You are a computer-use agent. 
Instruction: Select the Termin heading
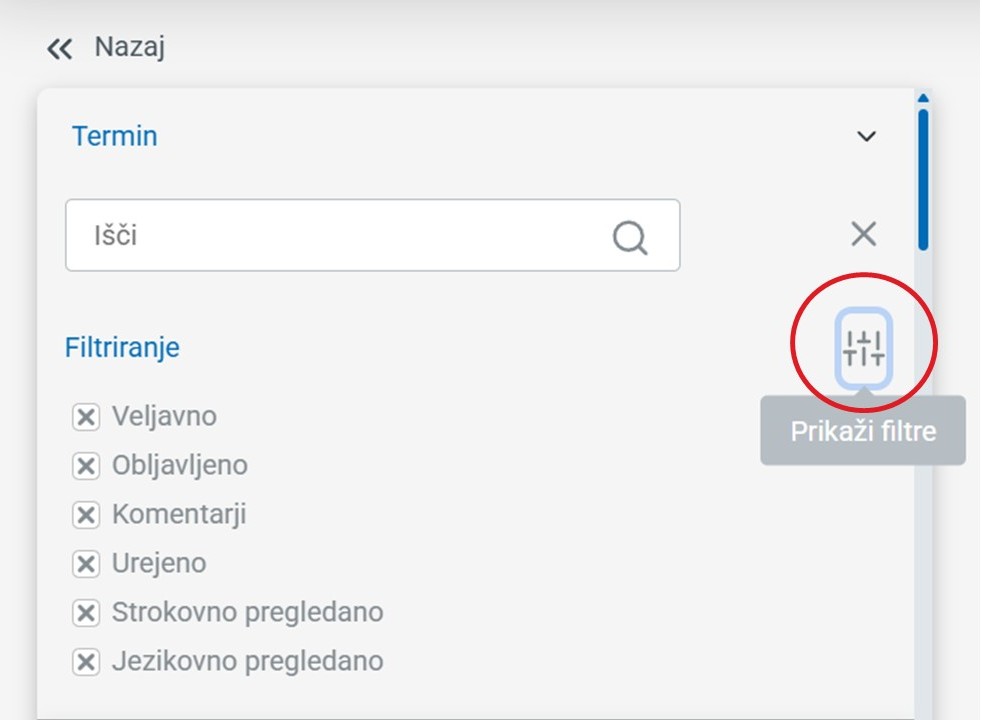point(113,136)
